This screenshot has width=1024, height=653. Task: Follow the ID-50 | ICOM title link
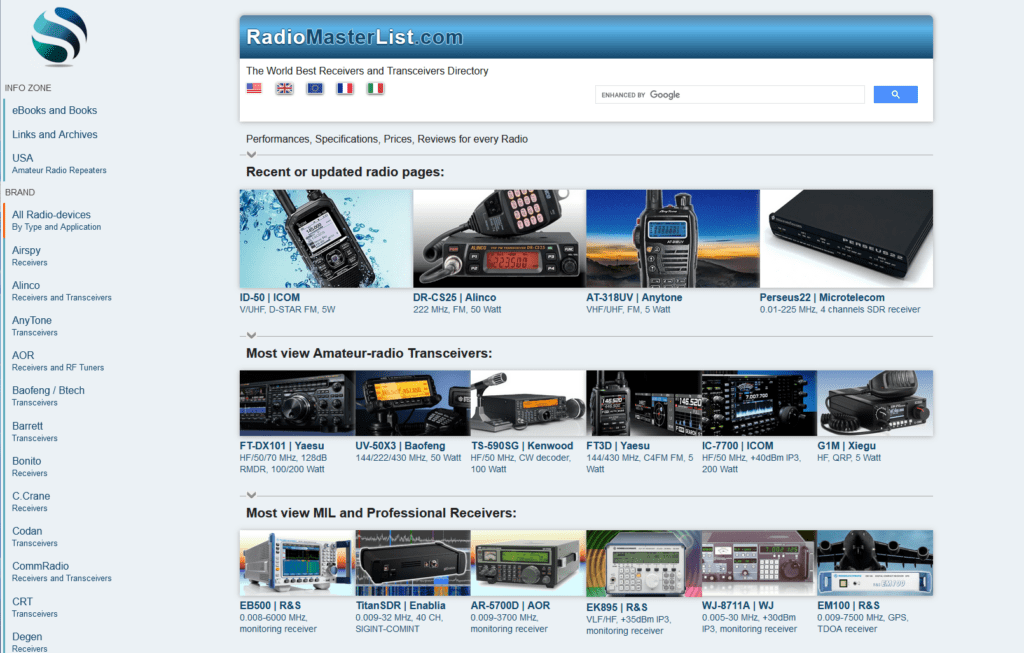coord(270,298)
